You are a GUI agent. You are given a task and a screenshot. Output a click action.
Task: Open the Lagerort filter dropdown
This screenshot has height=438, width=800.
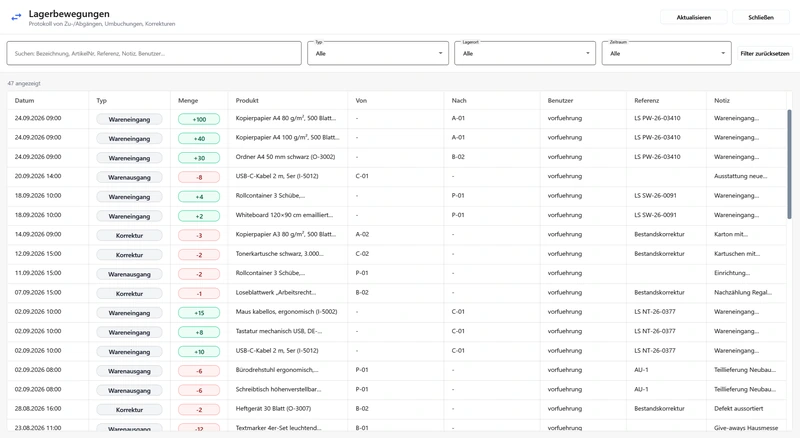525,53
